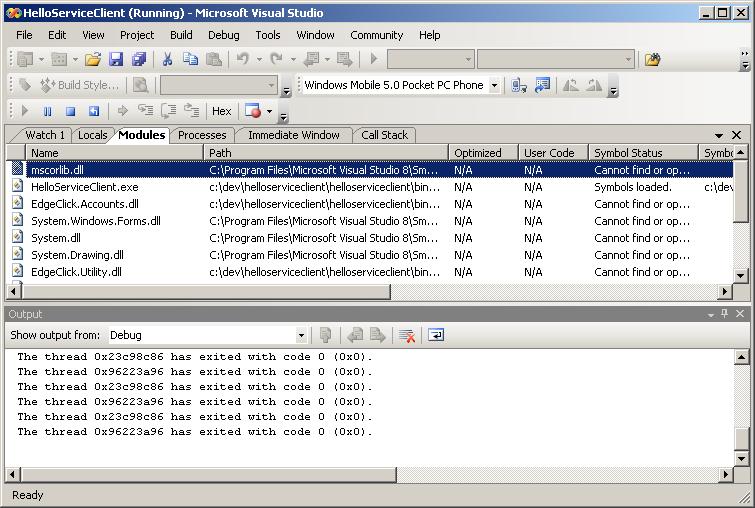Switch to the Watch 1 tab

(x=44, y=135)
